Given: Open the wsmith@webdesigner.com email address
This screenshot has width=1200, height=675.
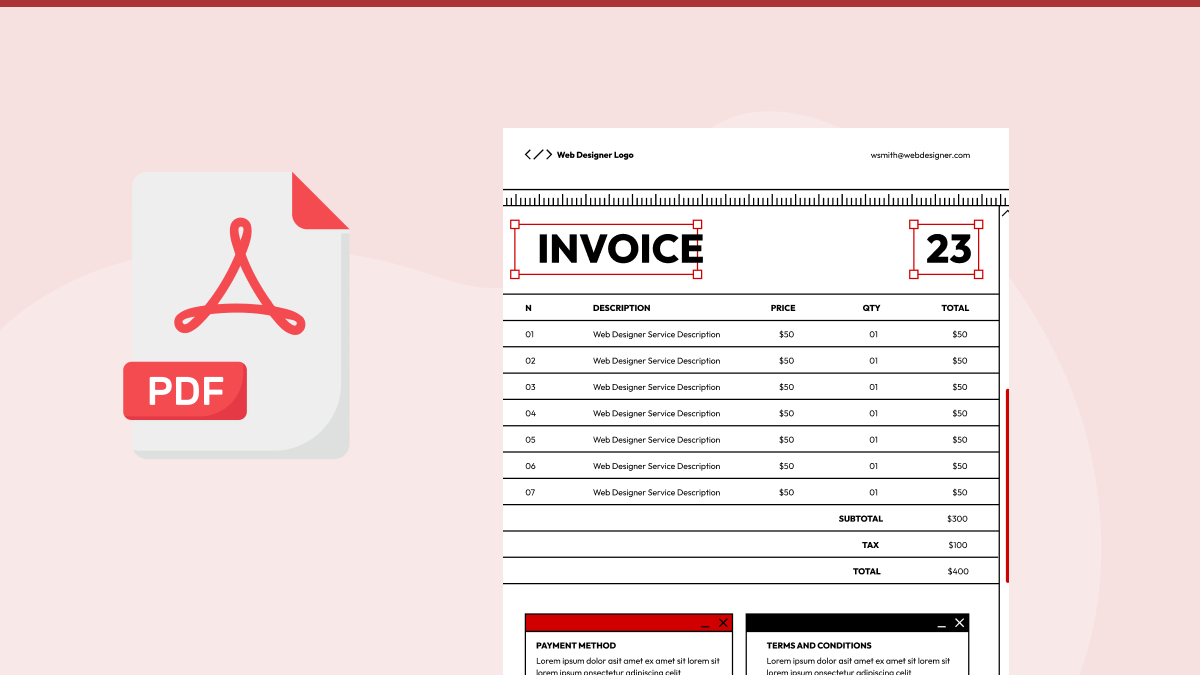Looking at the screenshot, I should pos(920,155).
